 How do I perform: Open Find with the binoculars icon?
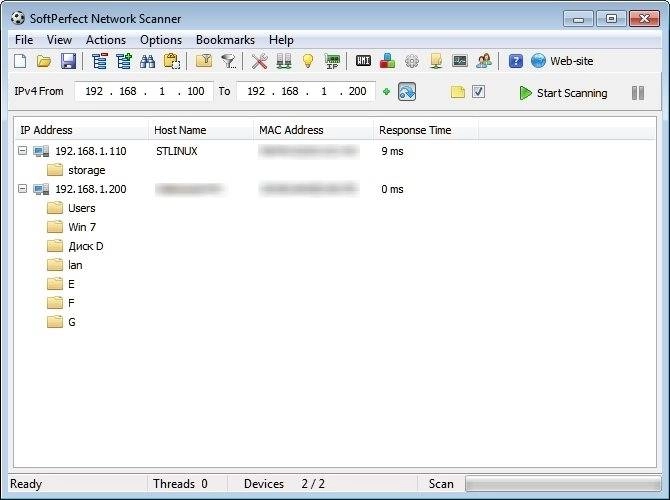pos(147,61)
